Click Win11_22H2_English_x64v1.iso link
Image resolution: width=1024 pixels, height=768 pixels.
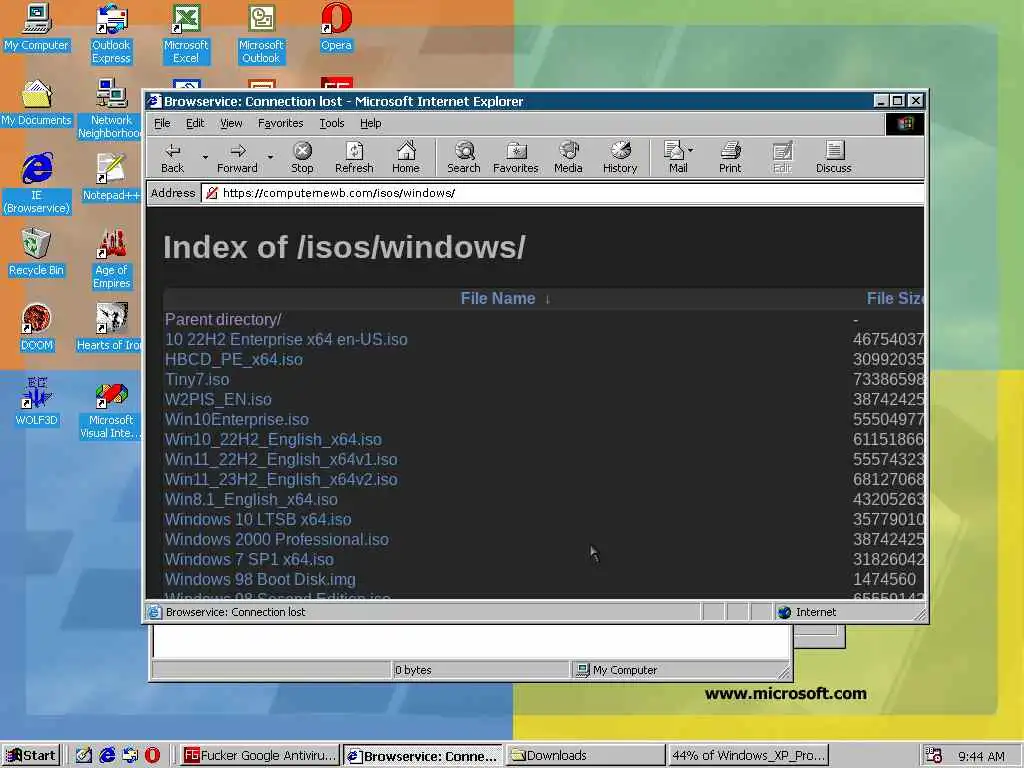point(281,460)
